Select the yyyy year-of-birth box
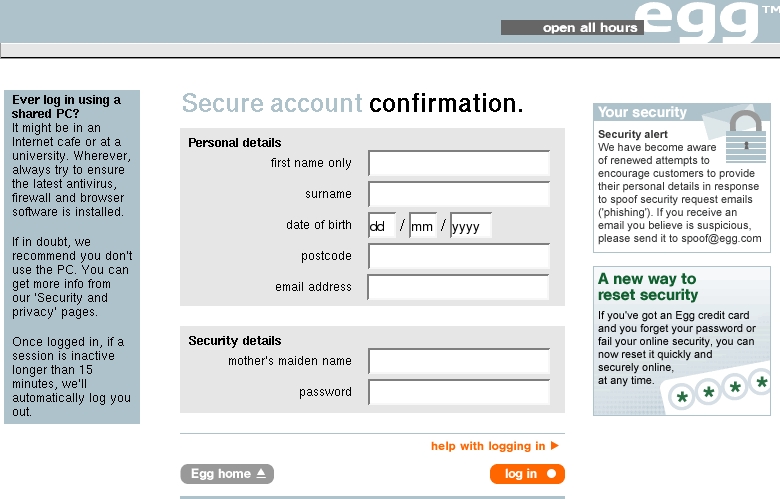The height and width of the screenshot is (499, 780). pyautogui.click(x=471, y=225)
